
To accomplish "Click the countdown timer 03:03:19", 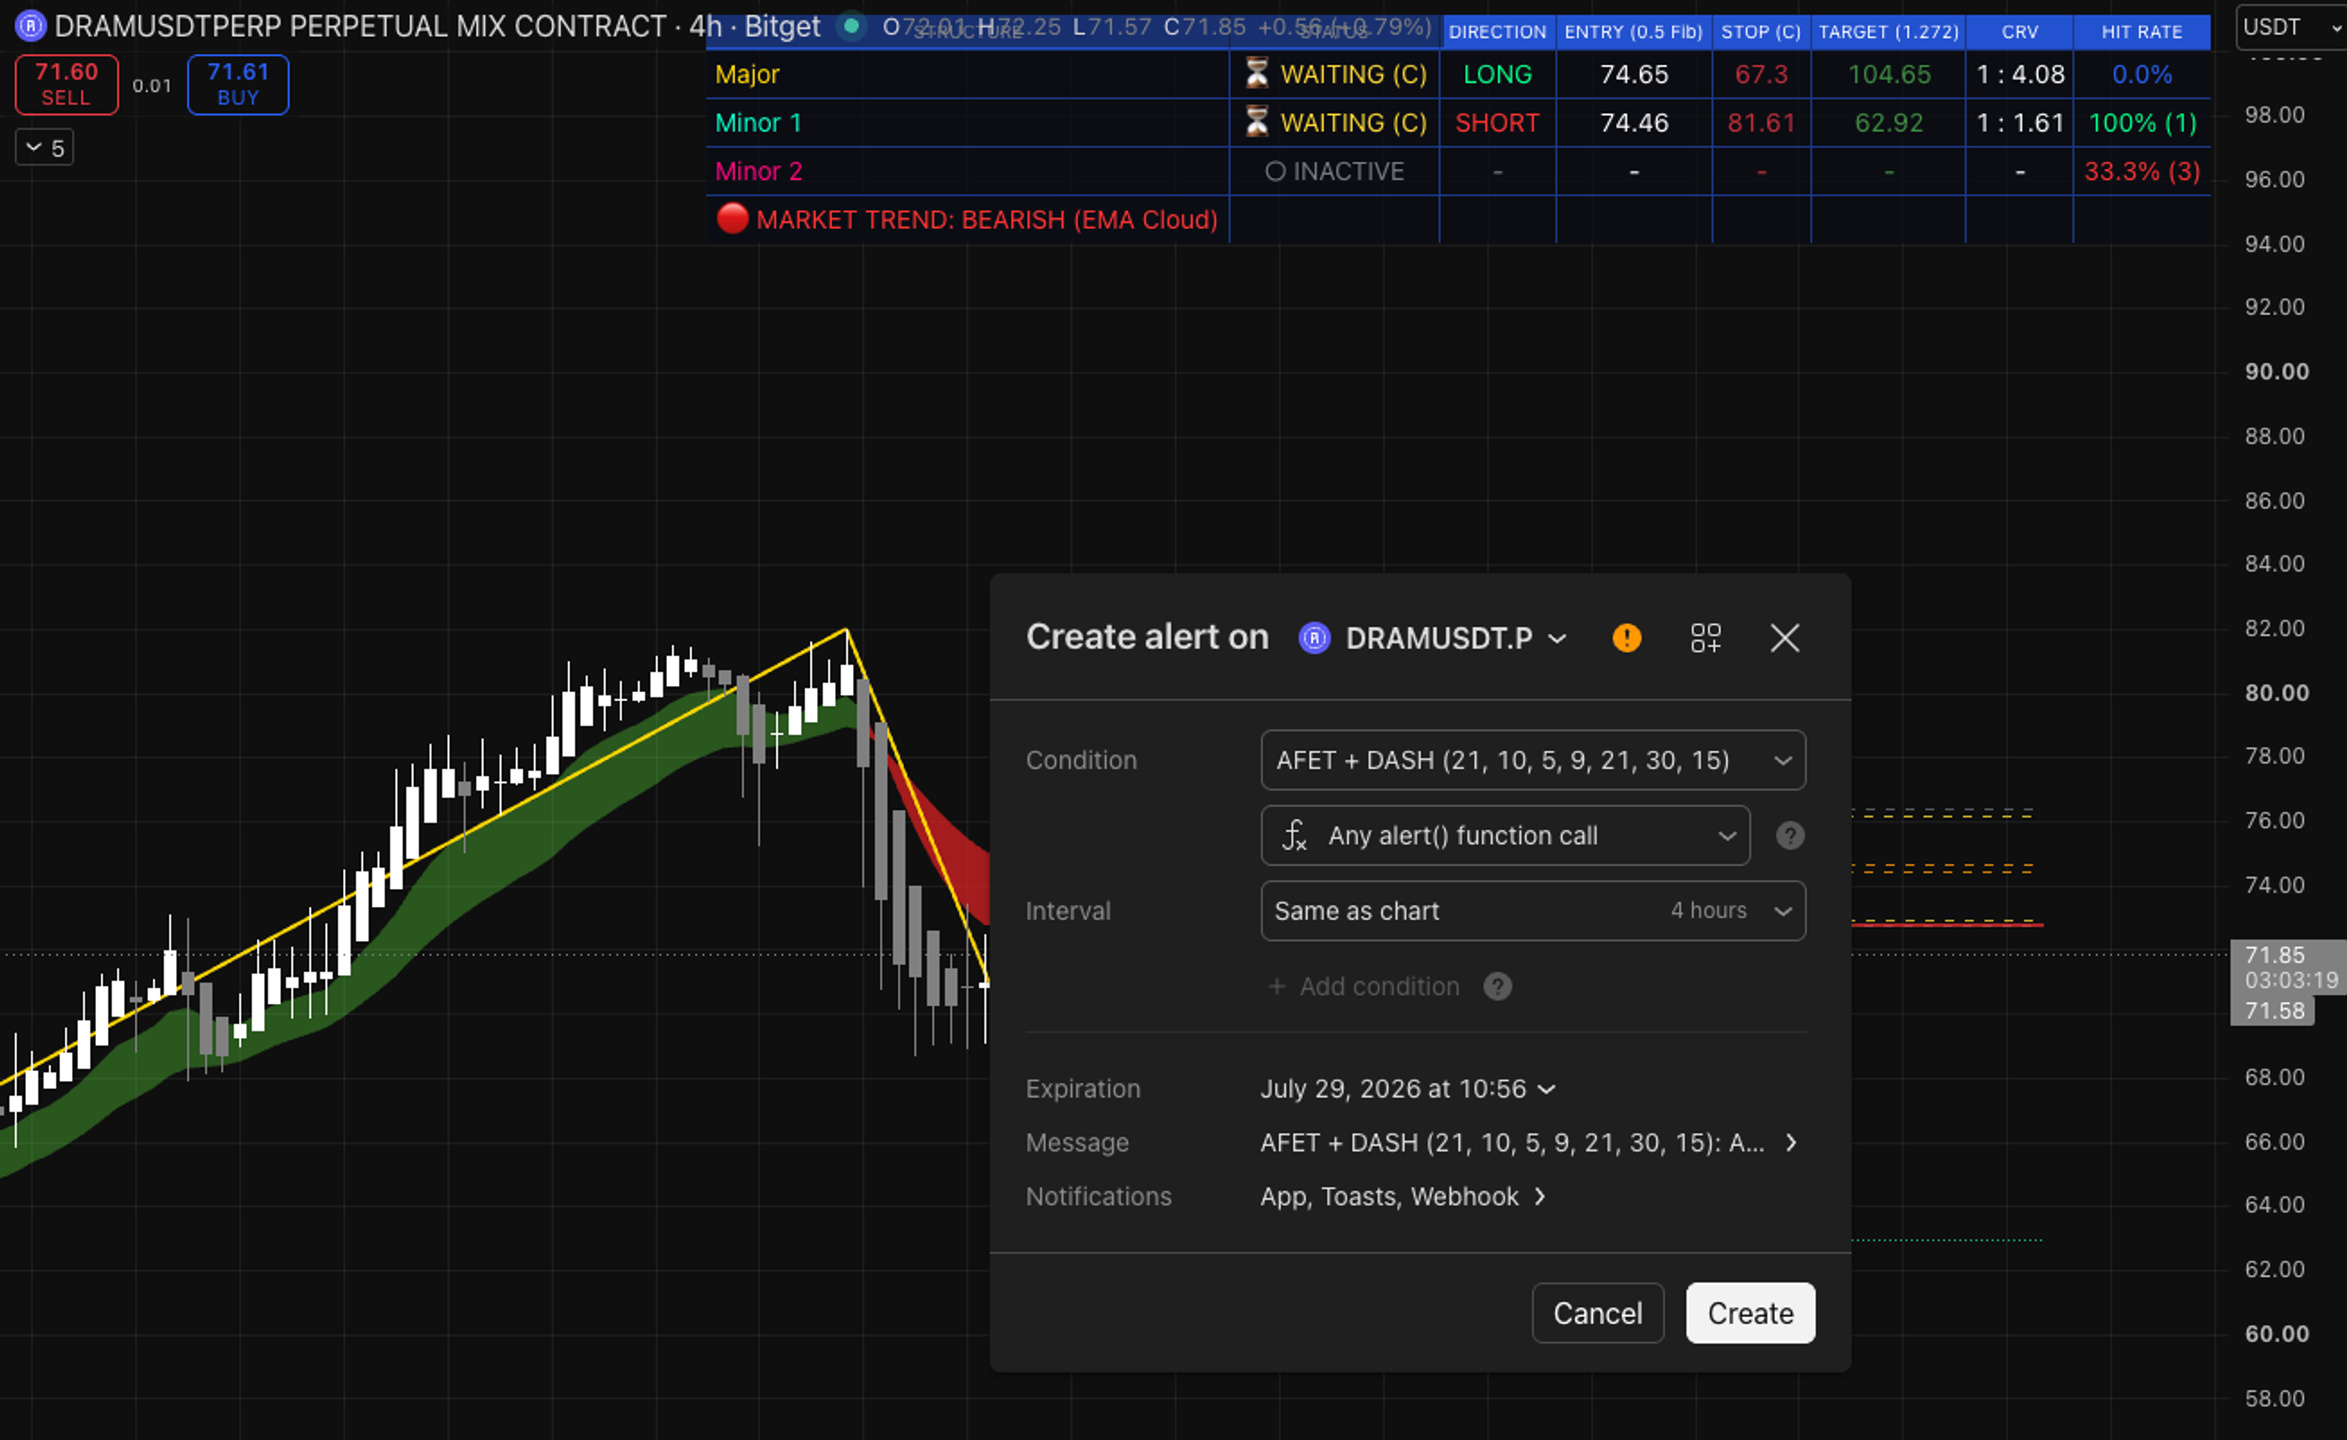I will click(x=2291, y=981).
